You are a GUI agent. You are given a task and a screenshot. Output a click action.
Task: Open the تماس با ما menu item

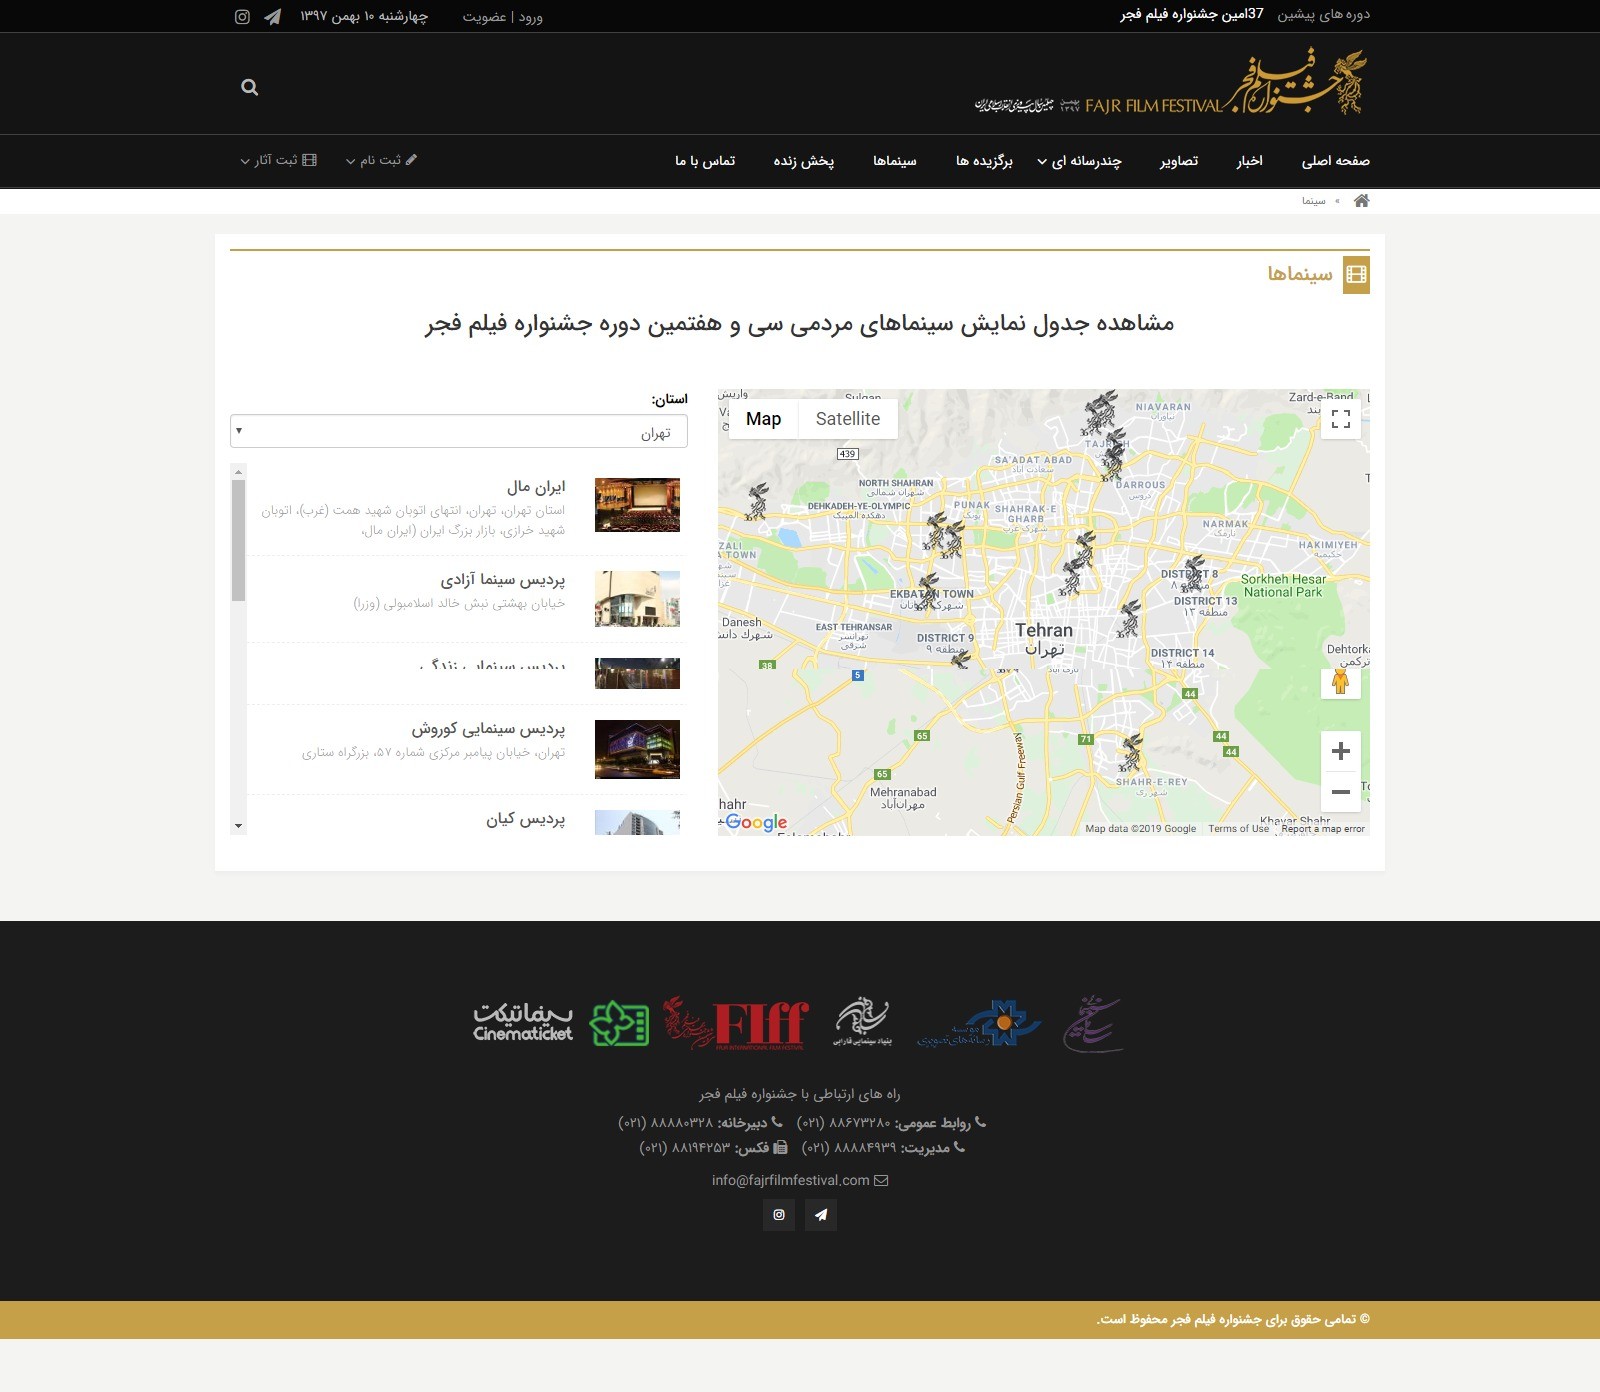coord(705,161)
